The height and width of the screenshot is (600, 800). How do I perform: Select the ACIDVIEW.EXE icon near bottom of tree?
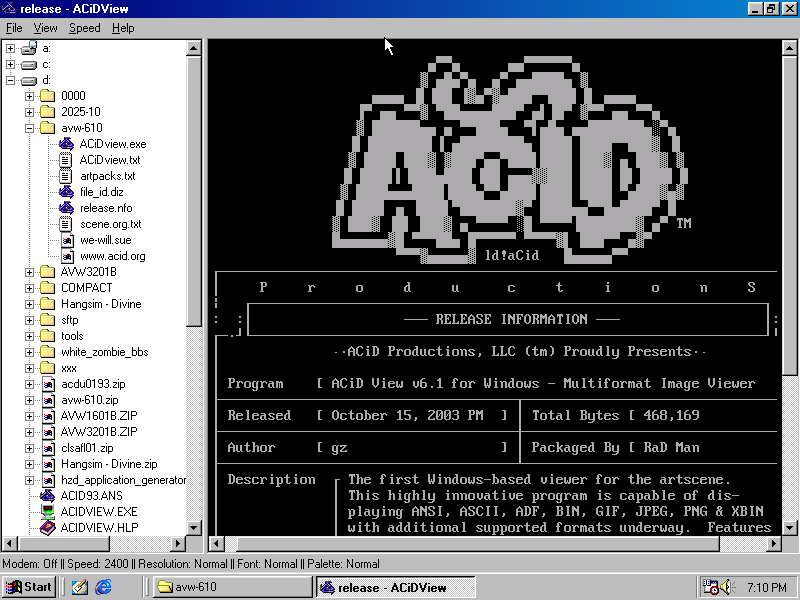(x=47, y=512)
